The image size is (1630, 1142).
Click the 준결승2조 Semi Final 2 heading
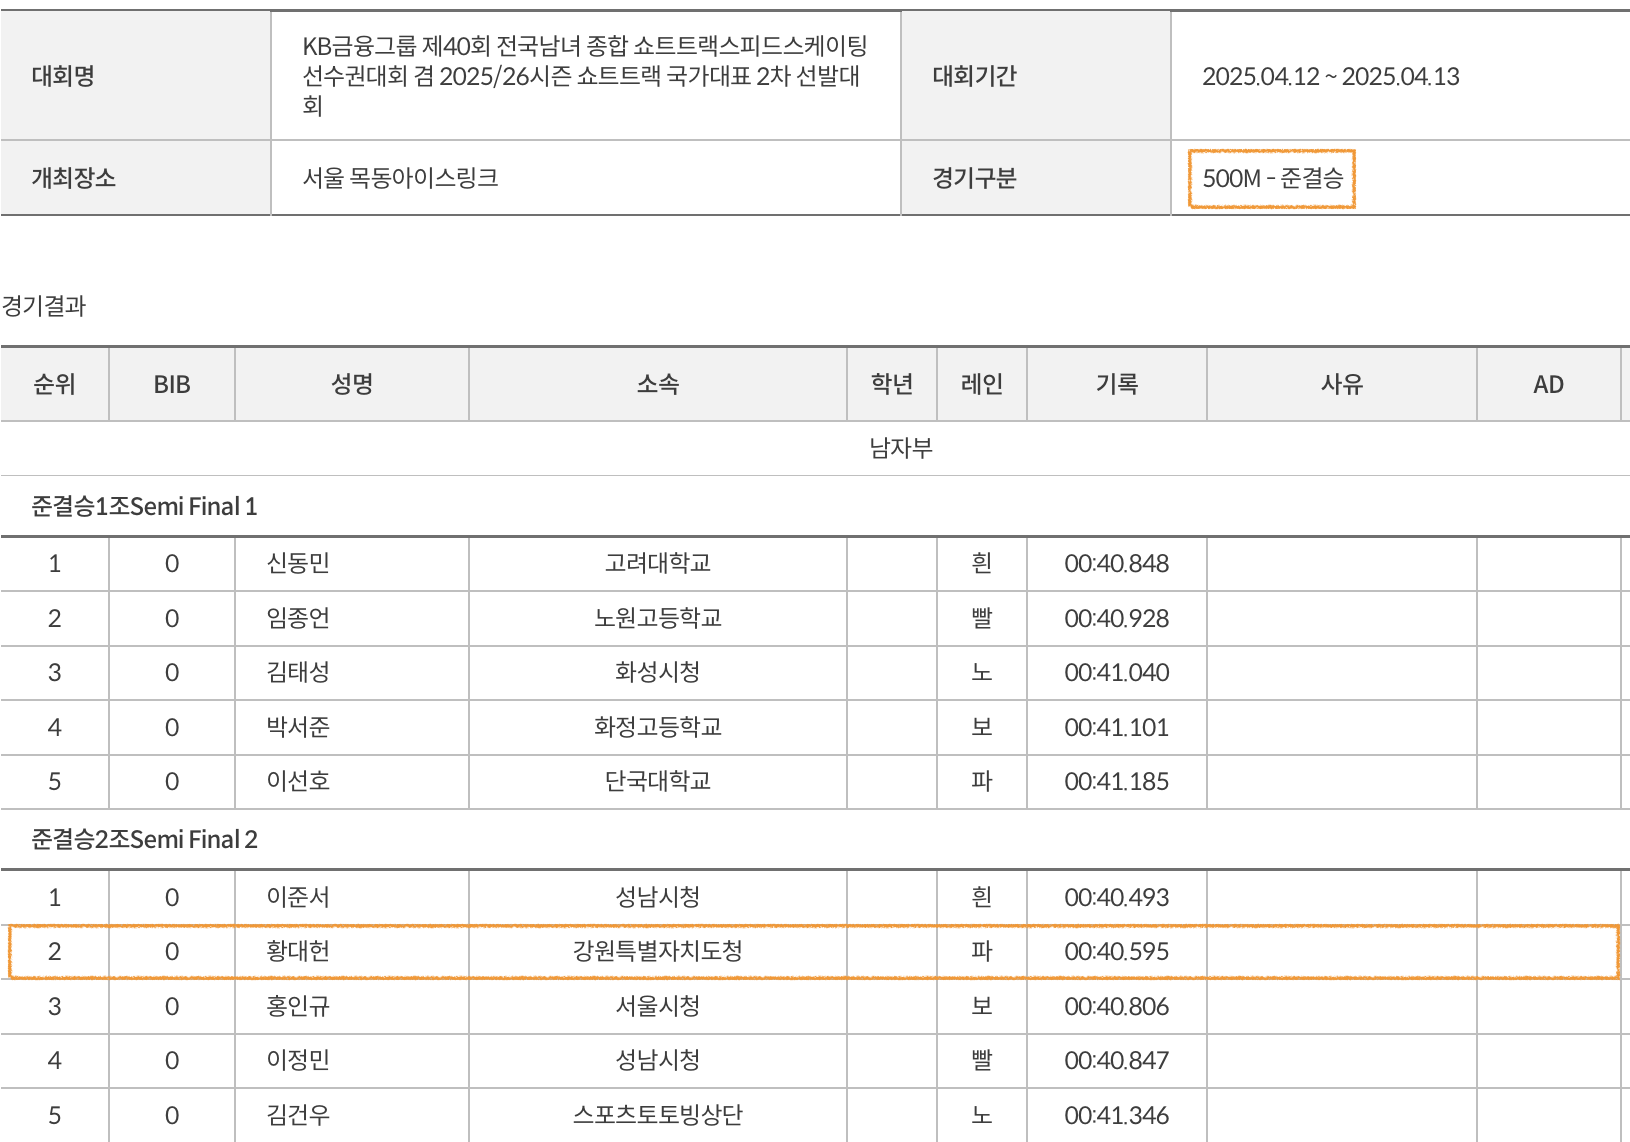[144, 839]
